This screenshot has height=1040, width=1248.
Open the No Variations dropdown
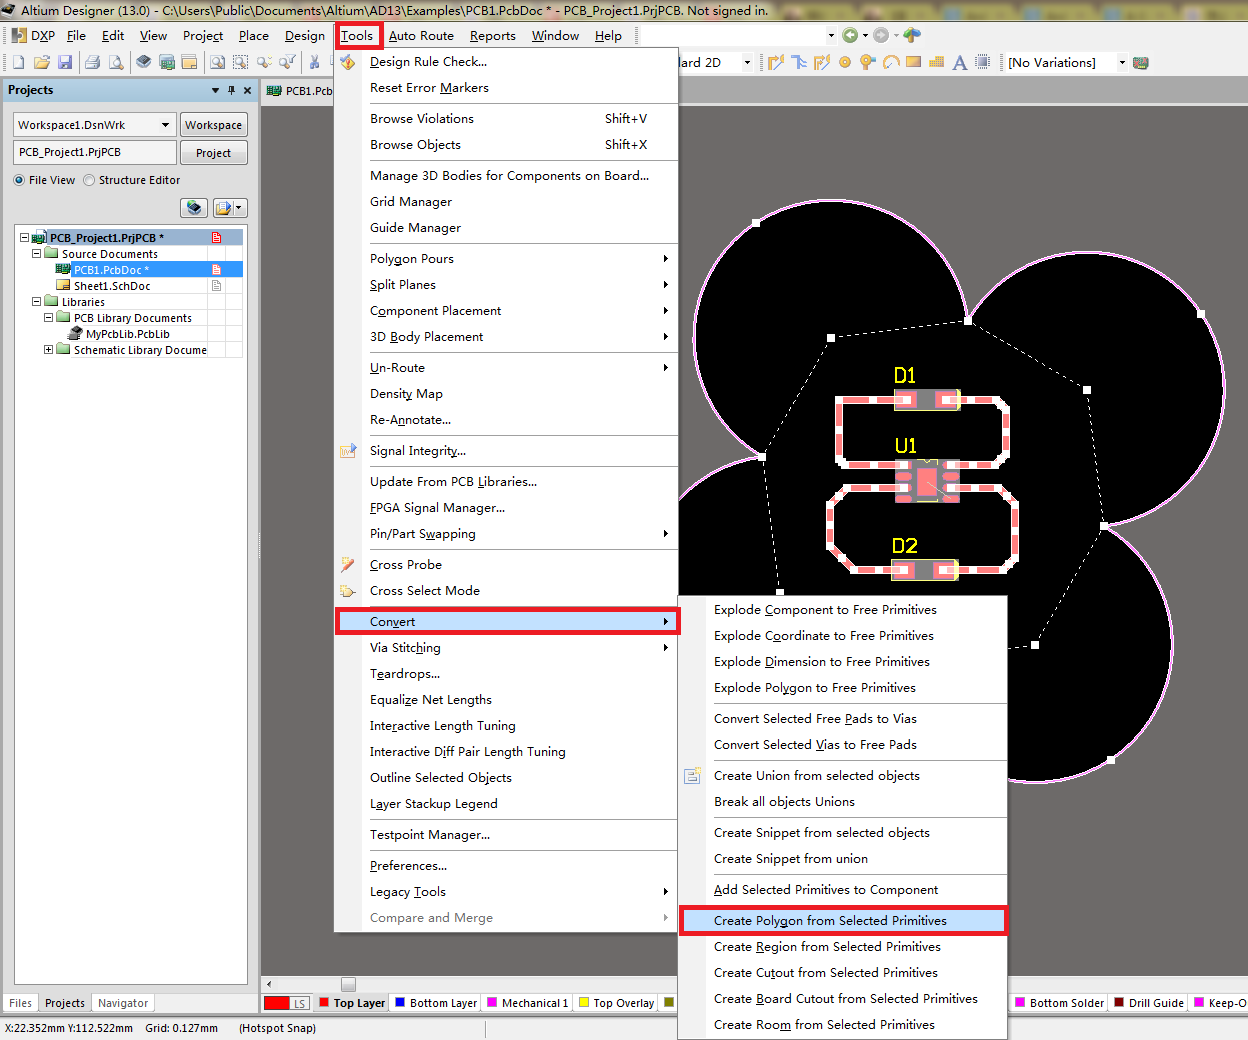[x=1122, y=62]
